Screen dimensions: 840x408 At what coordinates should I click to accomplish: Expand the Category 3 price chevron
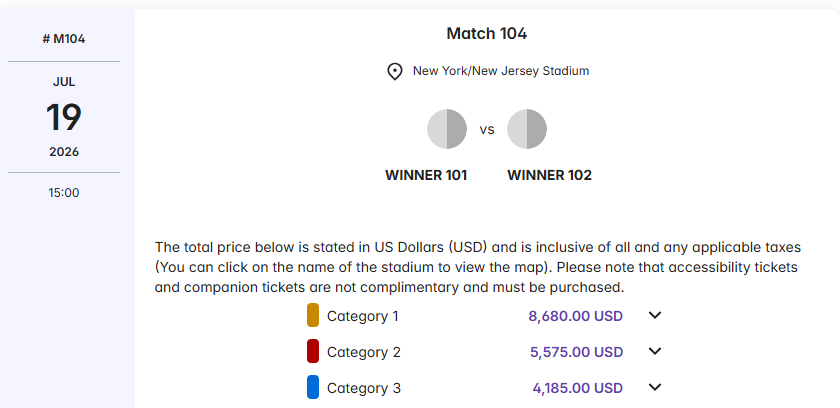tap(655, 388)
